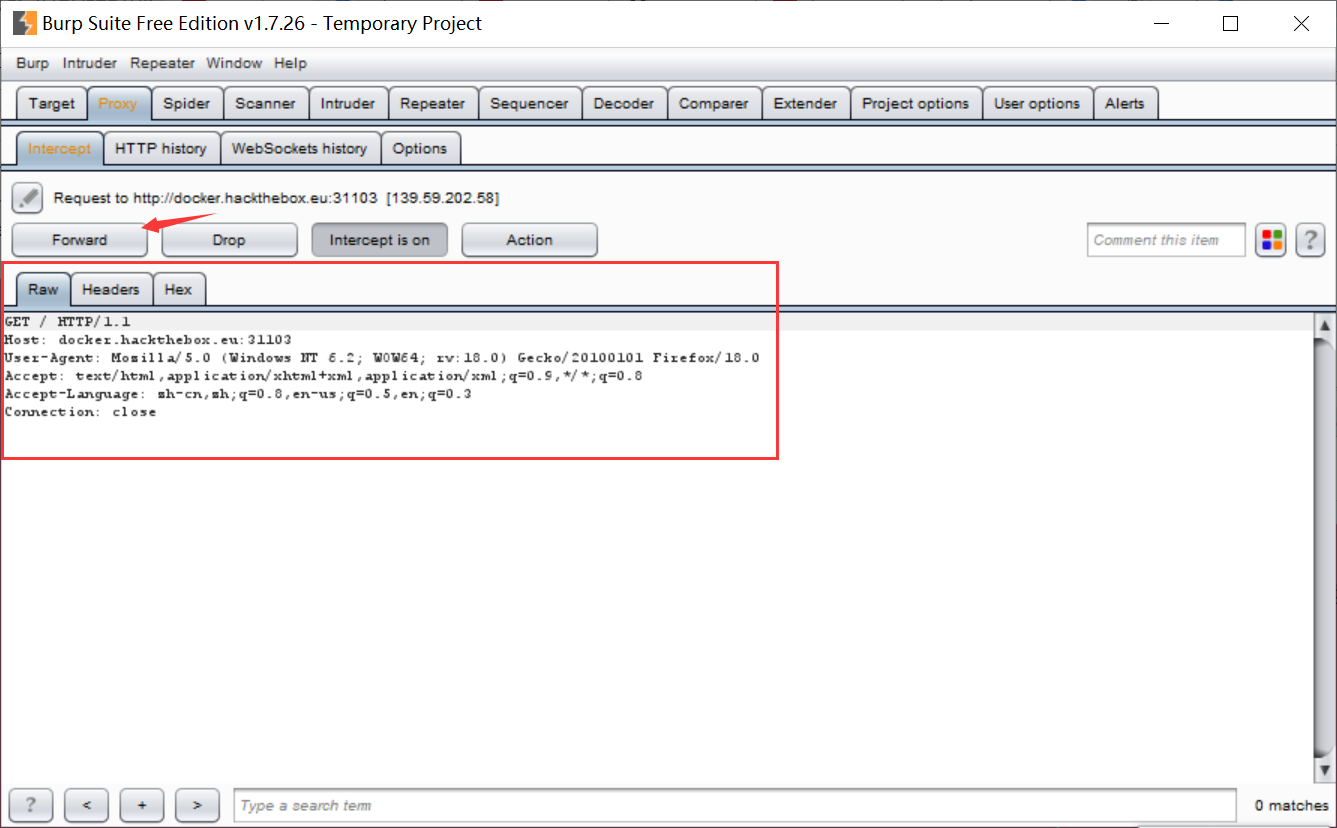This screenshot has width=1337, height=828.
Task: Click the scrollbar up arrow in request pane
Action: coord(1325,326)
